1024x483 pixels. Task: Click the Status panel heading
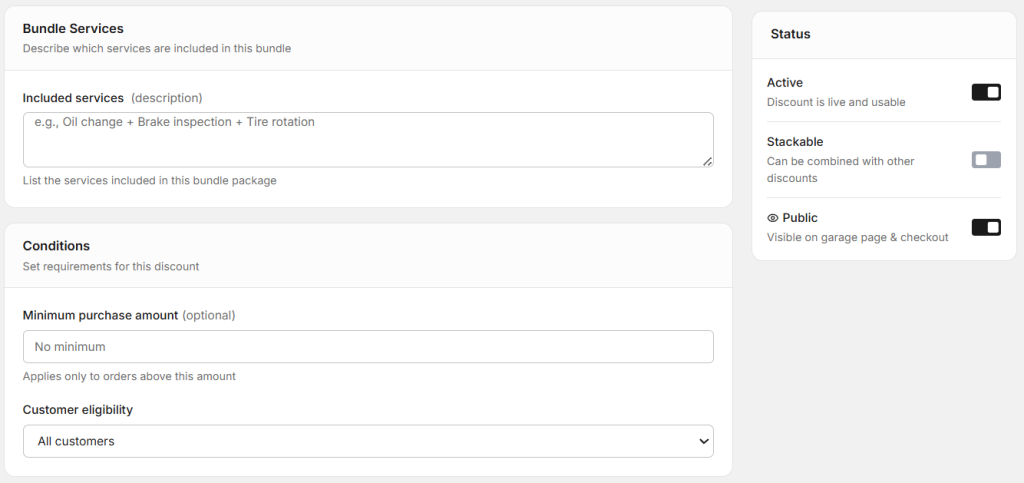[790, 34]
